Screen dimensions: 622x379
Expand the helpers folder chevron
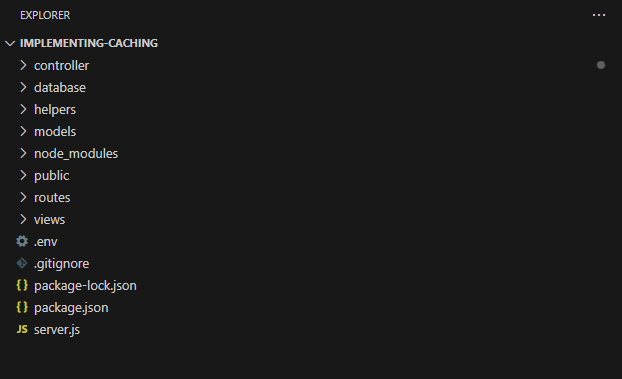pos(23,109)
